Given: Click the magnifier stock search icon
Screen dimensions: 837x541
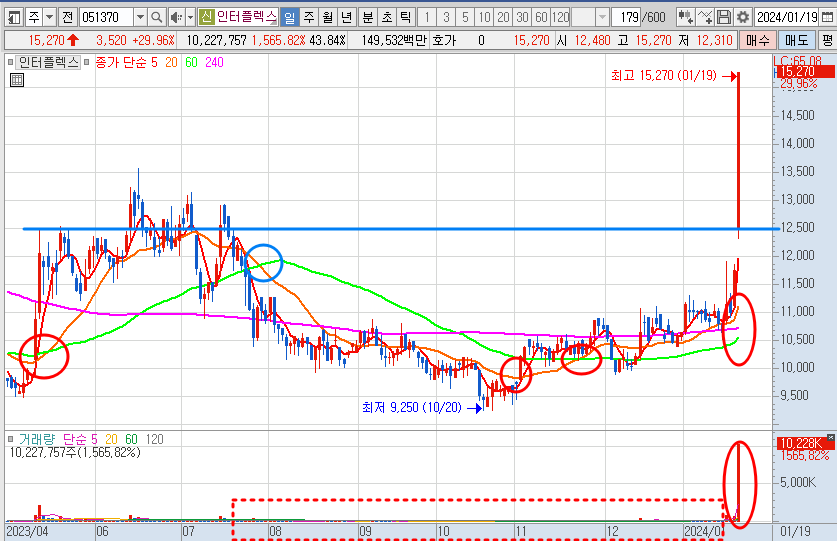Looking at the screenshot, I should pos(156,18).
